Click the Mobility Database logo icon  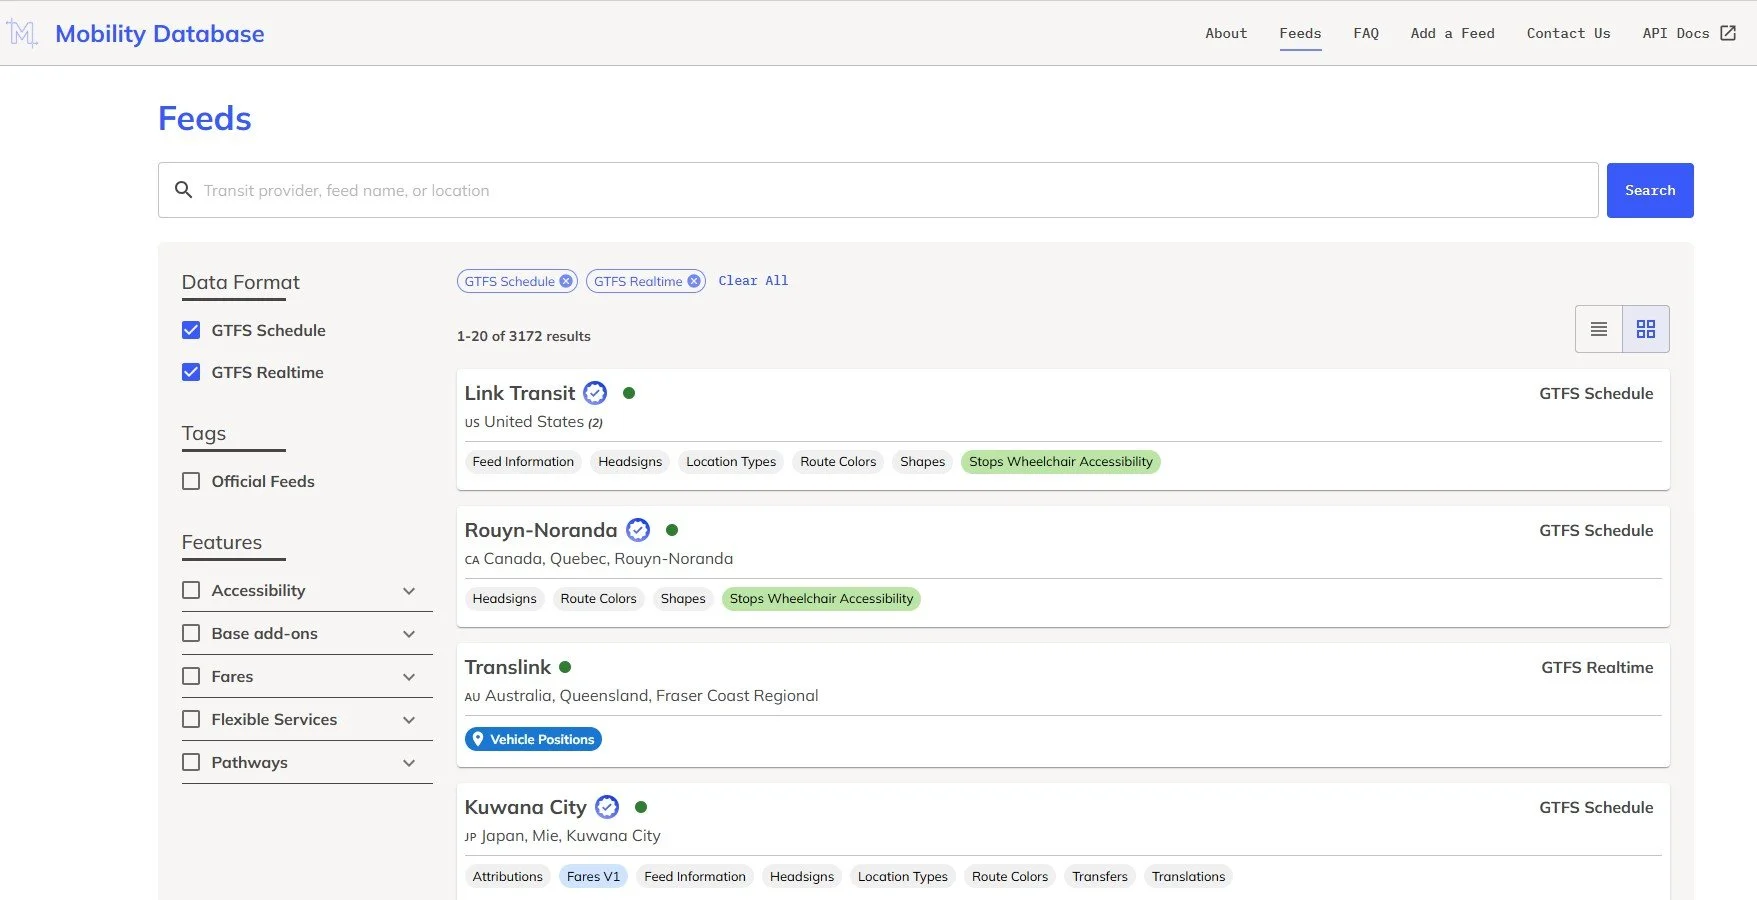[22, 33]
